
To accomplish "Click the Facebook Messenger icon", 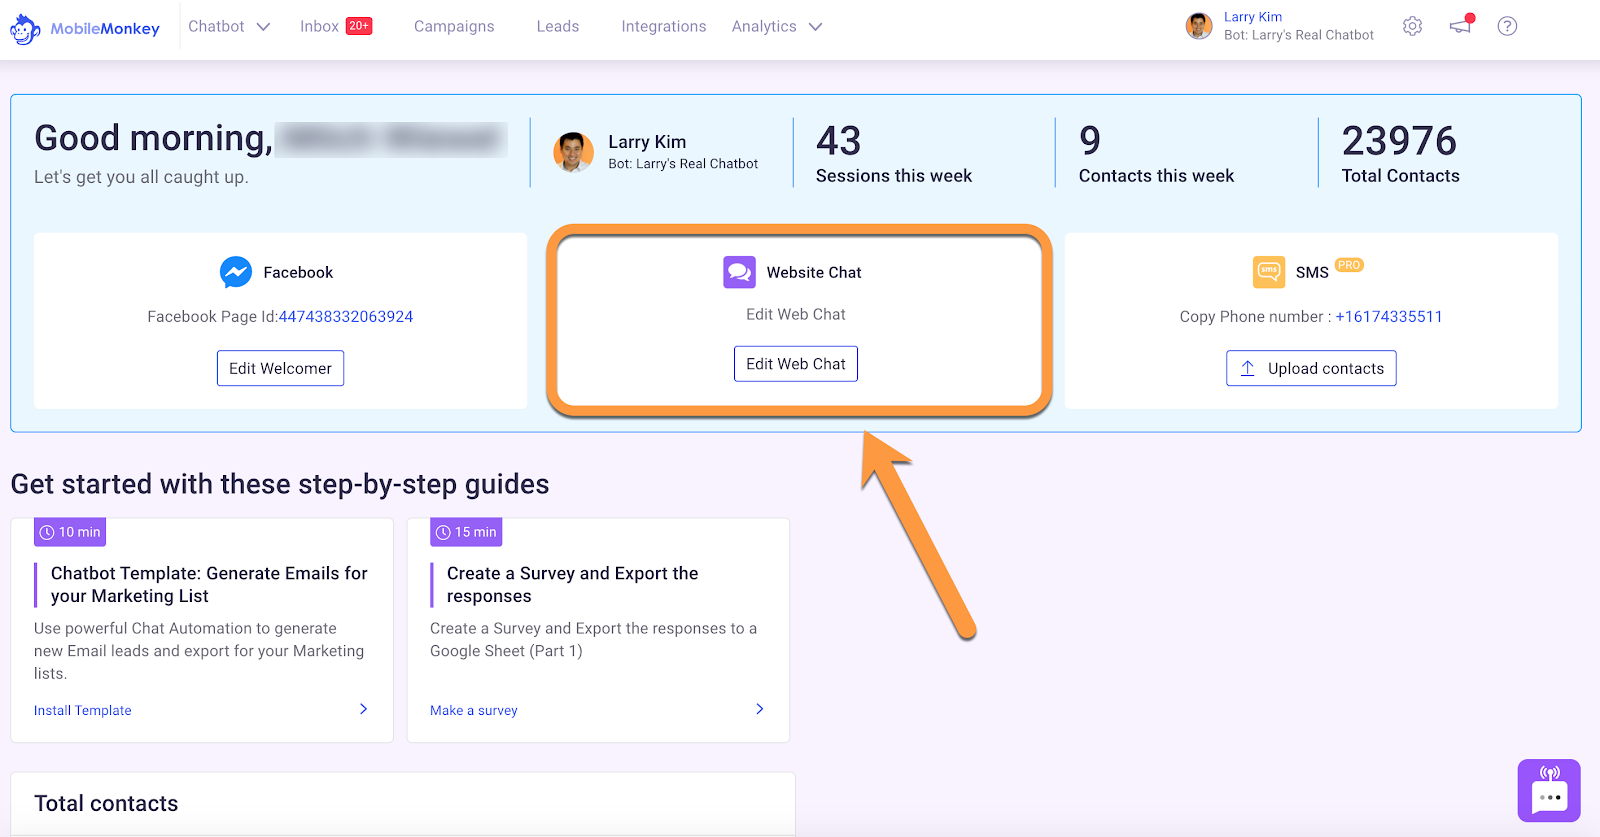I will [236, 272].
